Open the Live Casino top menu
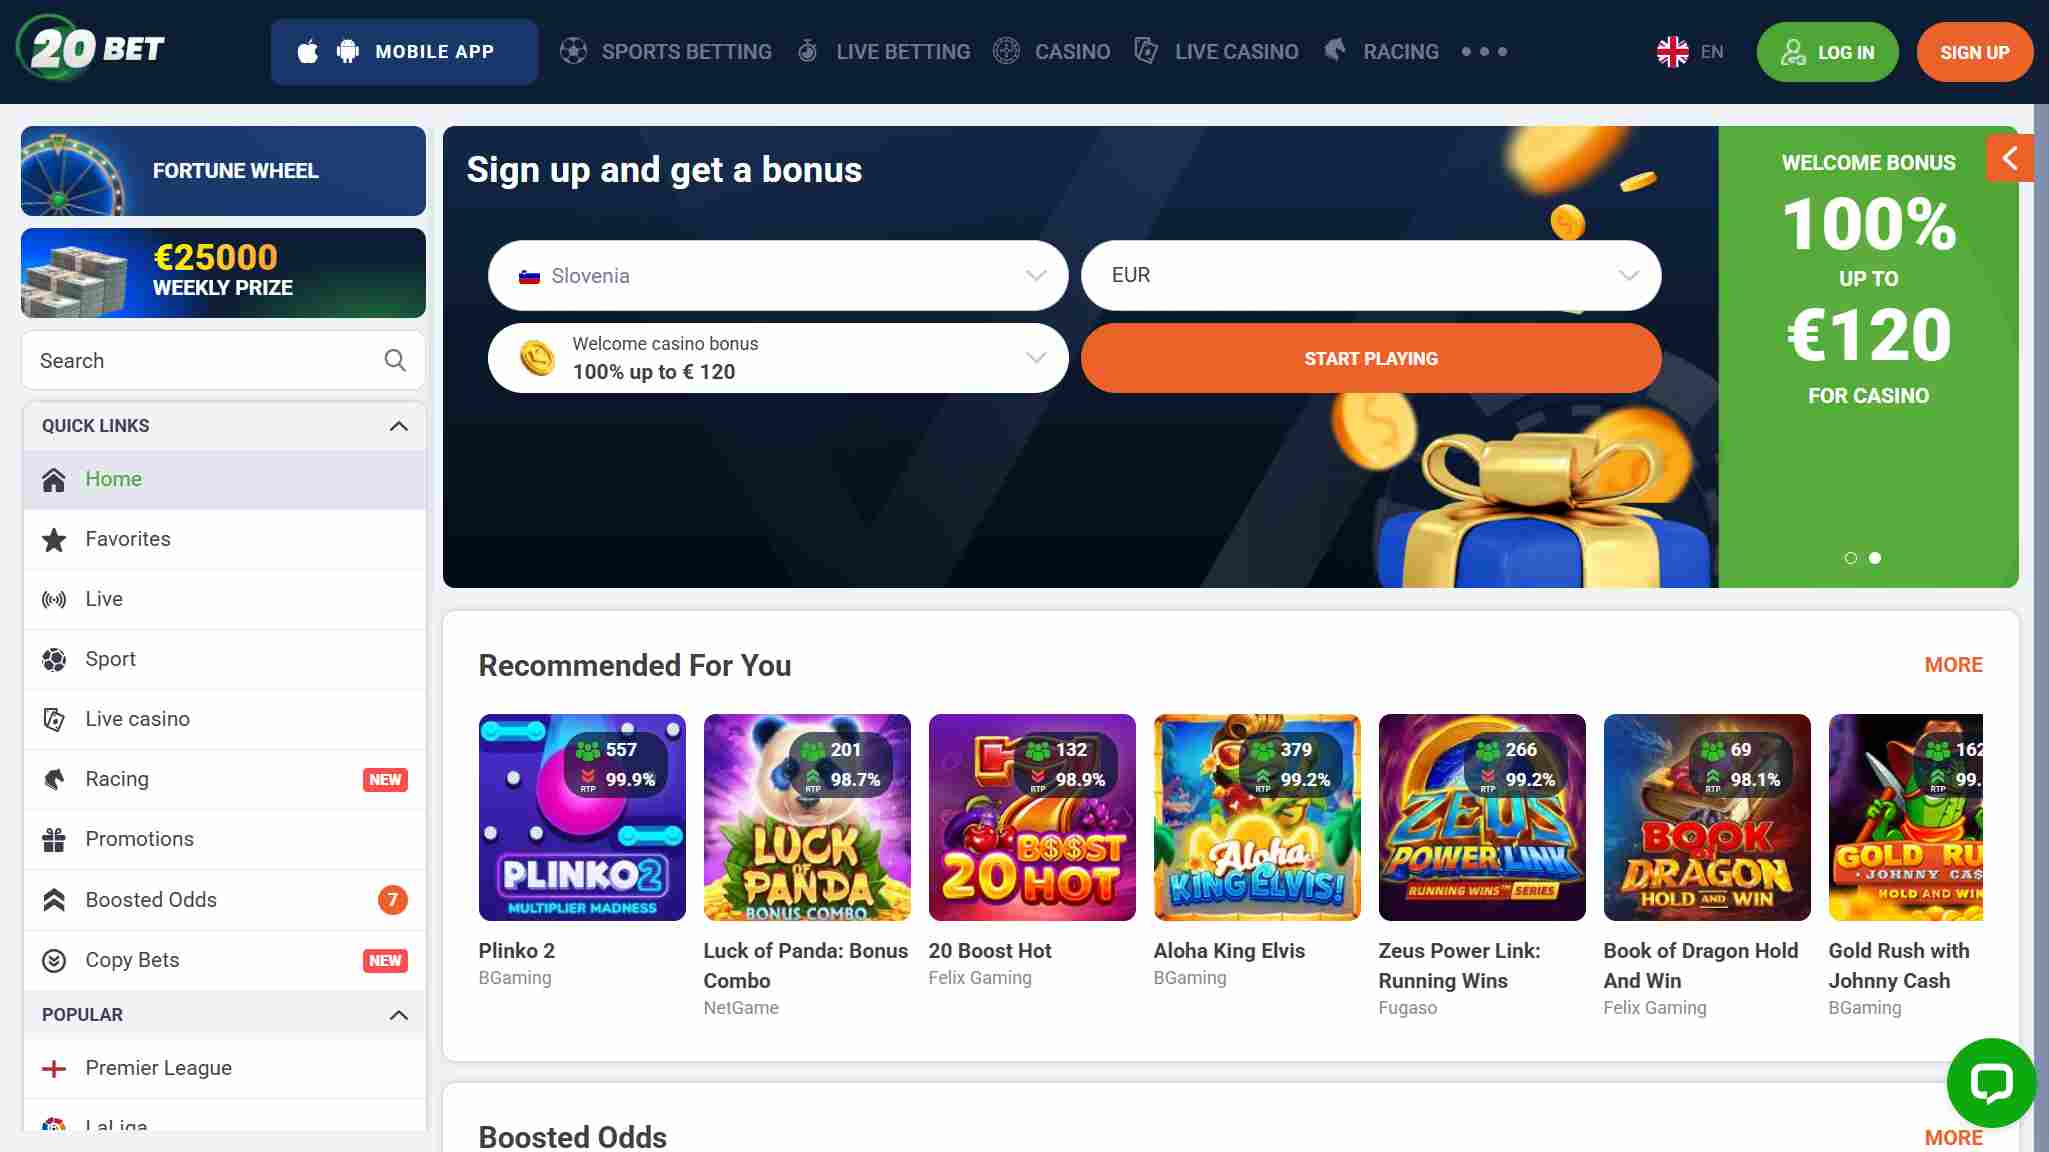This screenshot has height=1152, width=2049. (1216, 51)
